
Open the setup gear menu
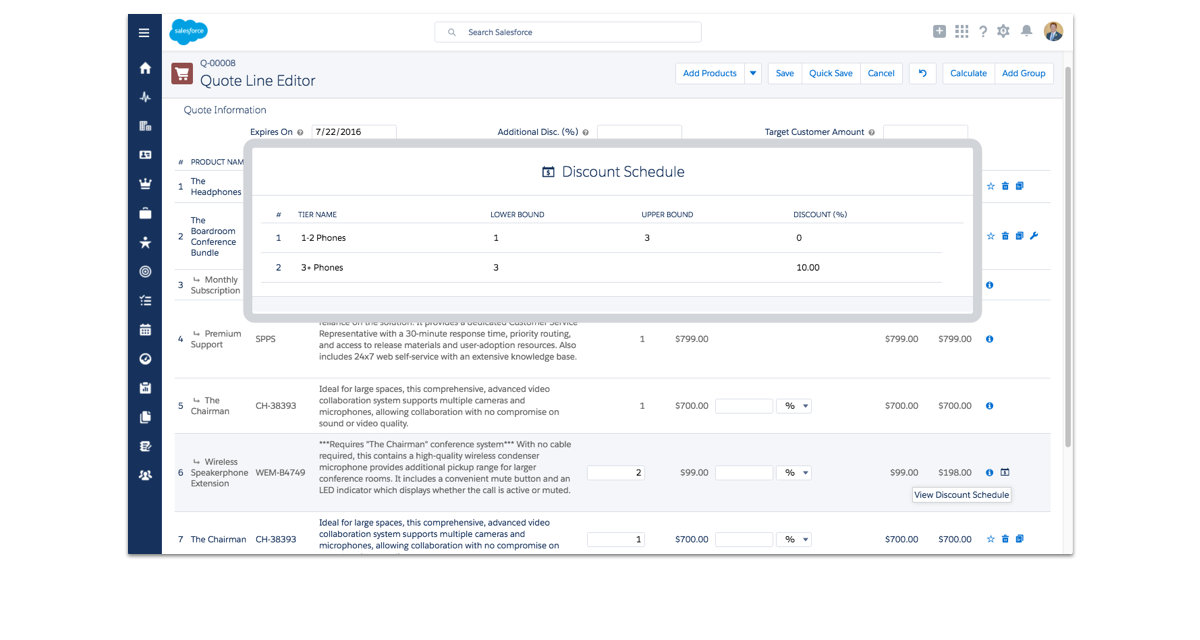pyautogui.click(x=1003, y=32)
